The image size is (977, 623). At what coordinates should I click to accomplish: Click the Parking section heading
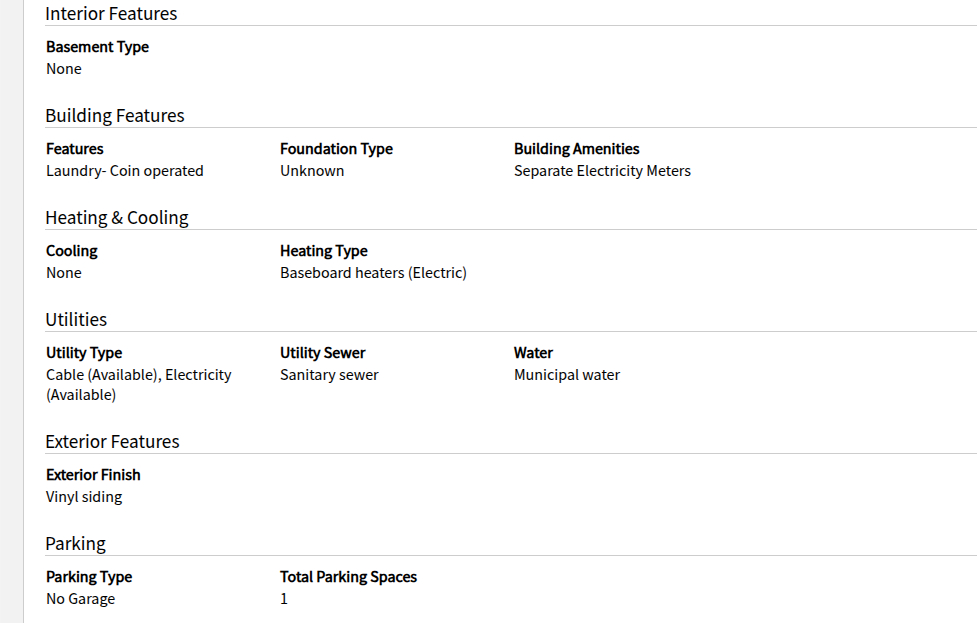click(75, 544)
